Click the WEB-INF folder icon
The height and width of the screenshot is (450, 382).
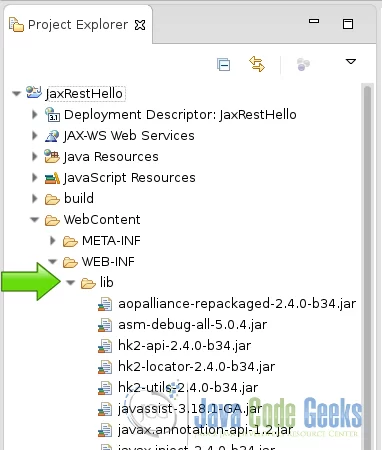tap(70, 262)
